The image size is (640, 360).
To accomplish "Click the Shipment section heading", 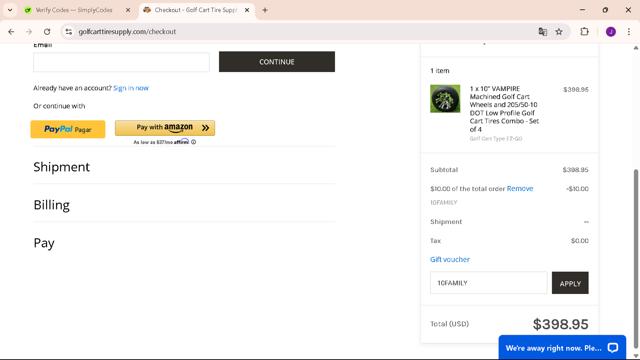I will 62,167.
